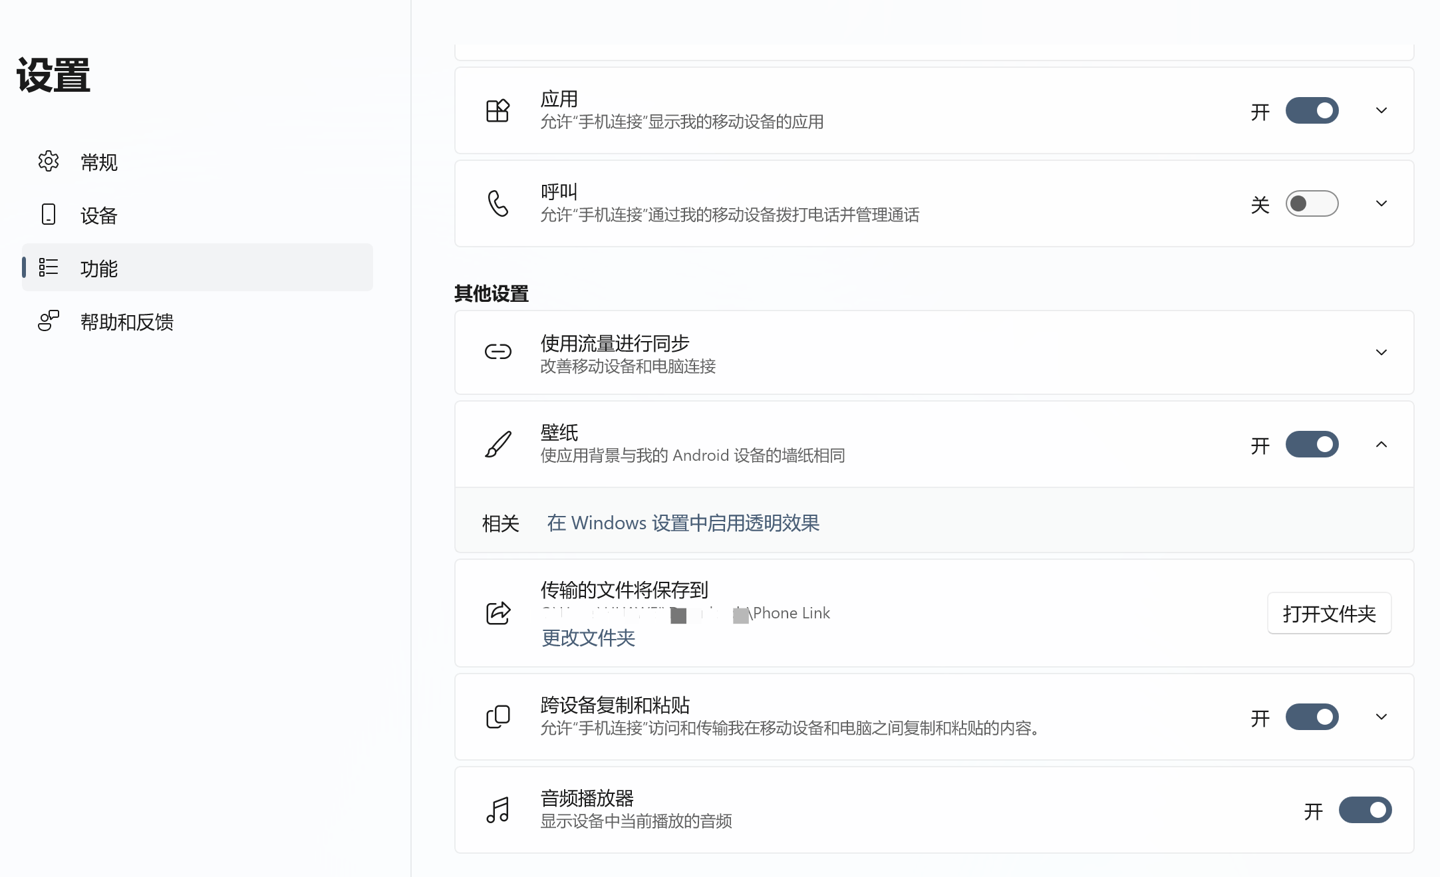The height and width of the screenshot is (877, 1440).
Task: Click the 关 label next to 呼叫 toggle
Action: pyautogui.click(x=1260, y=204)
